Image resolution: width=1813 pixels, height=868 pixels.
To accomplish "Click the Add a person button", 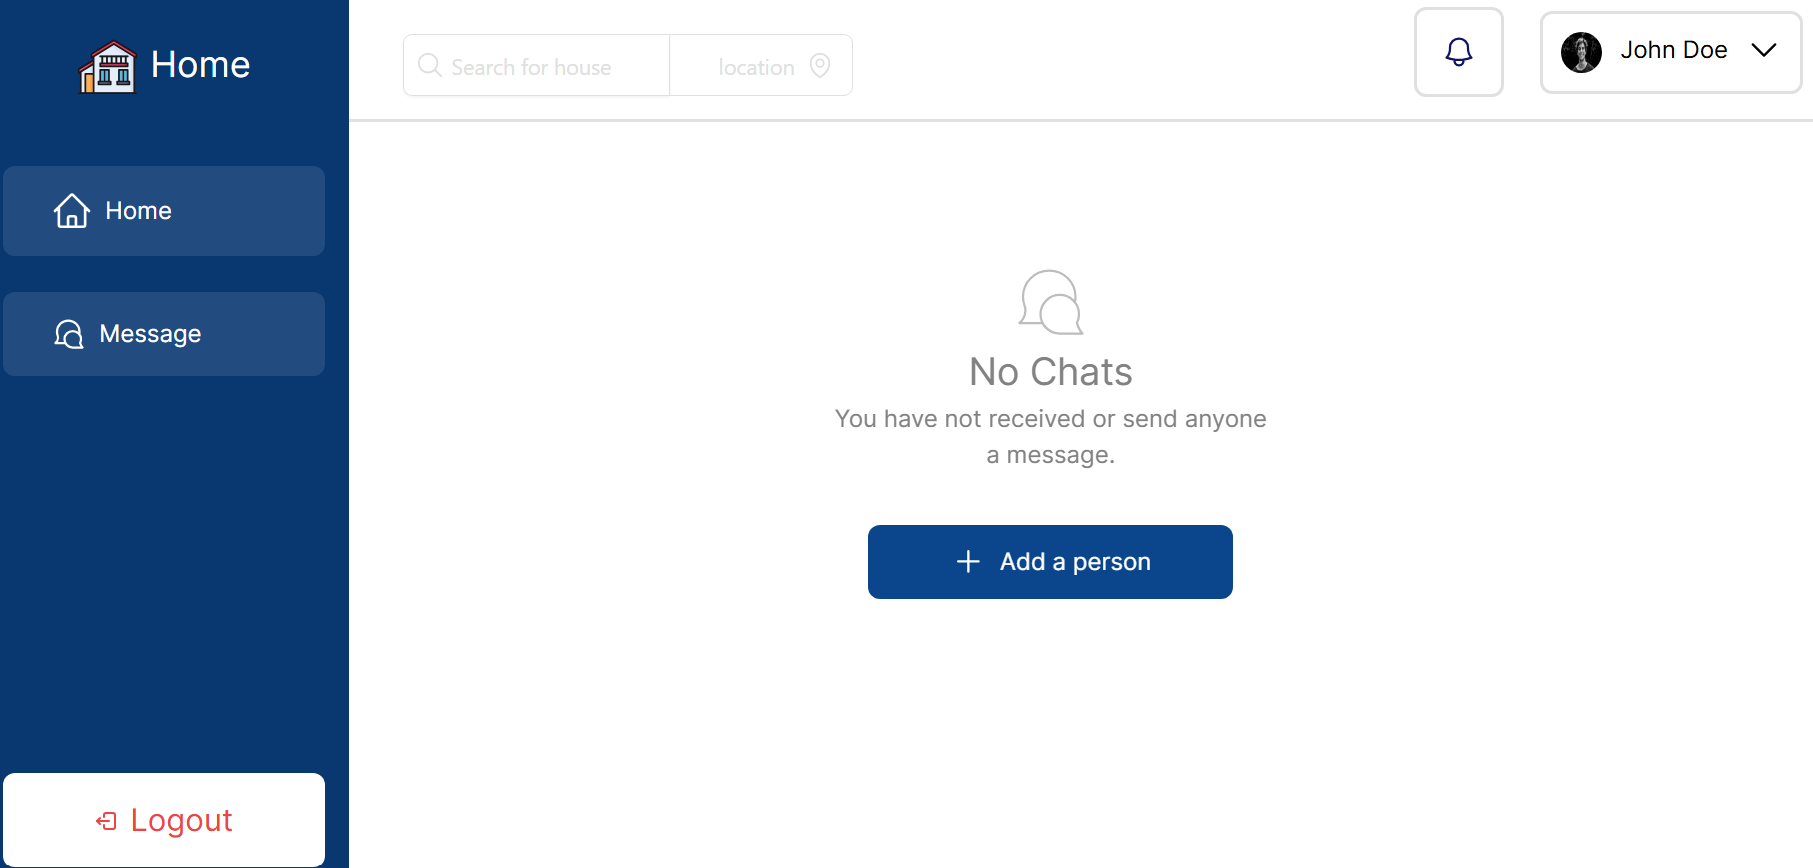I will click(1050, 562).
